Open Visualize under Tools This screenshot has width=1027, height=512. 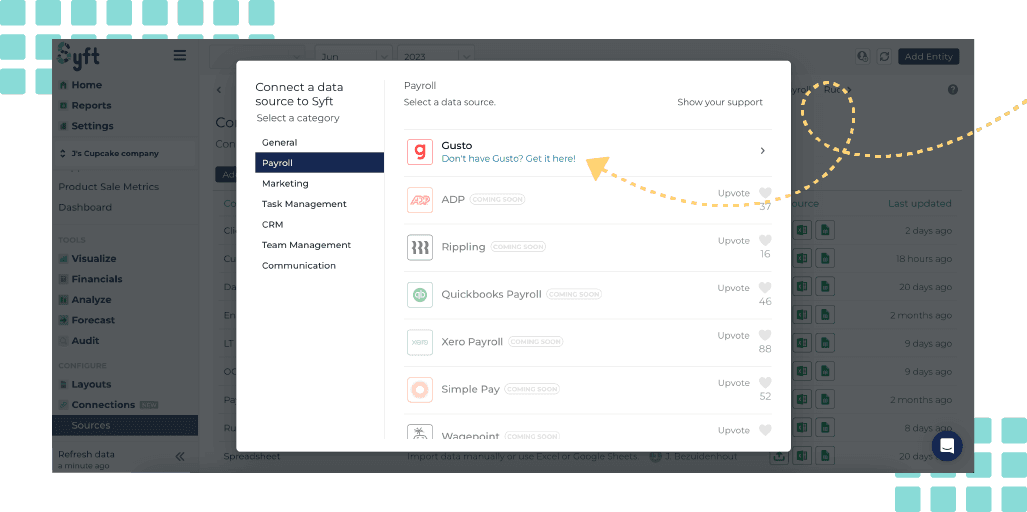94,259
